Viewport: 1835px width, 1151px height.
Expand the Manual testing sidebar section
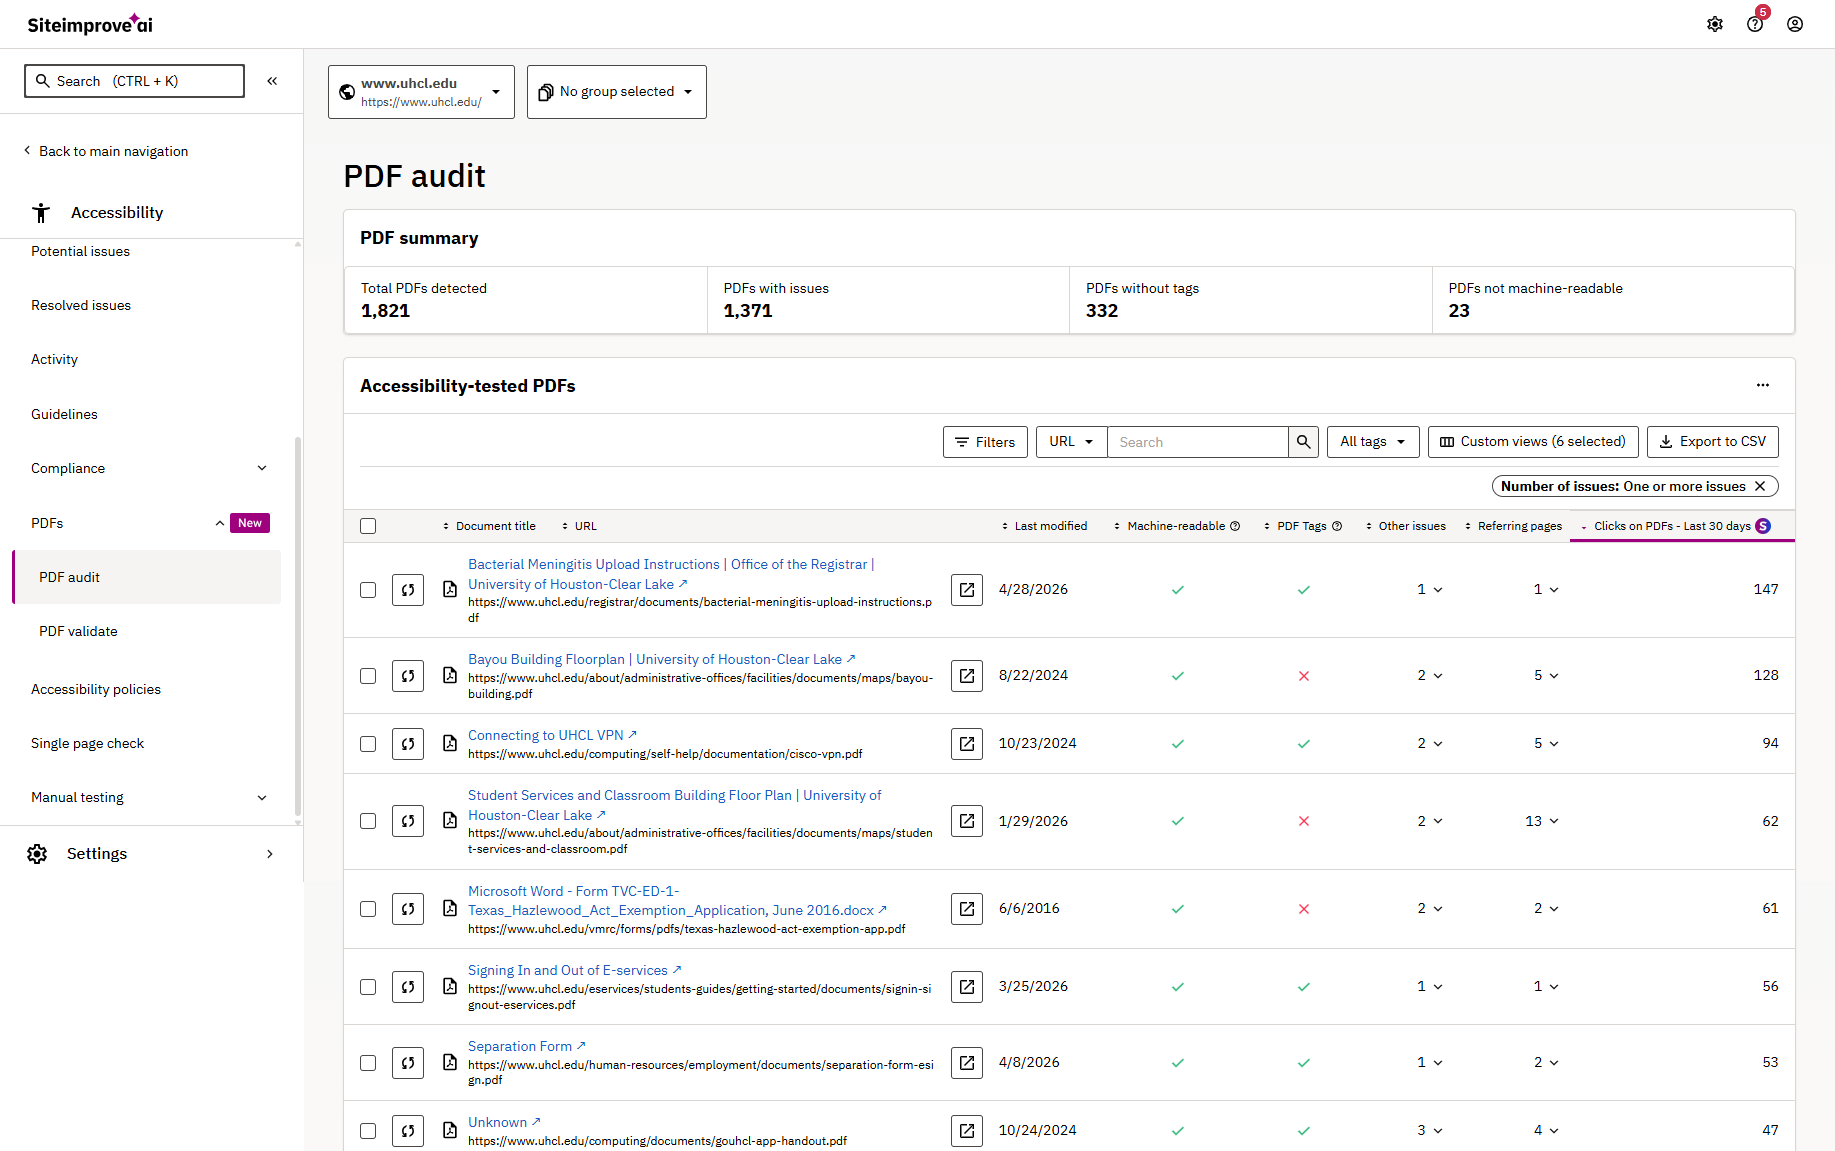(x=262, y=797)
